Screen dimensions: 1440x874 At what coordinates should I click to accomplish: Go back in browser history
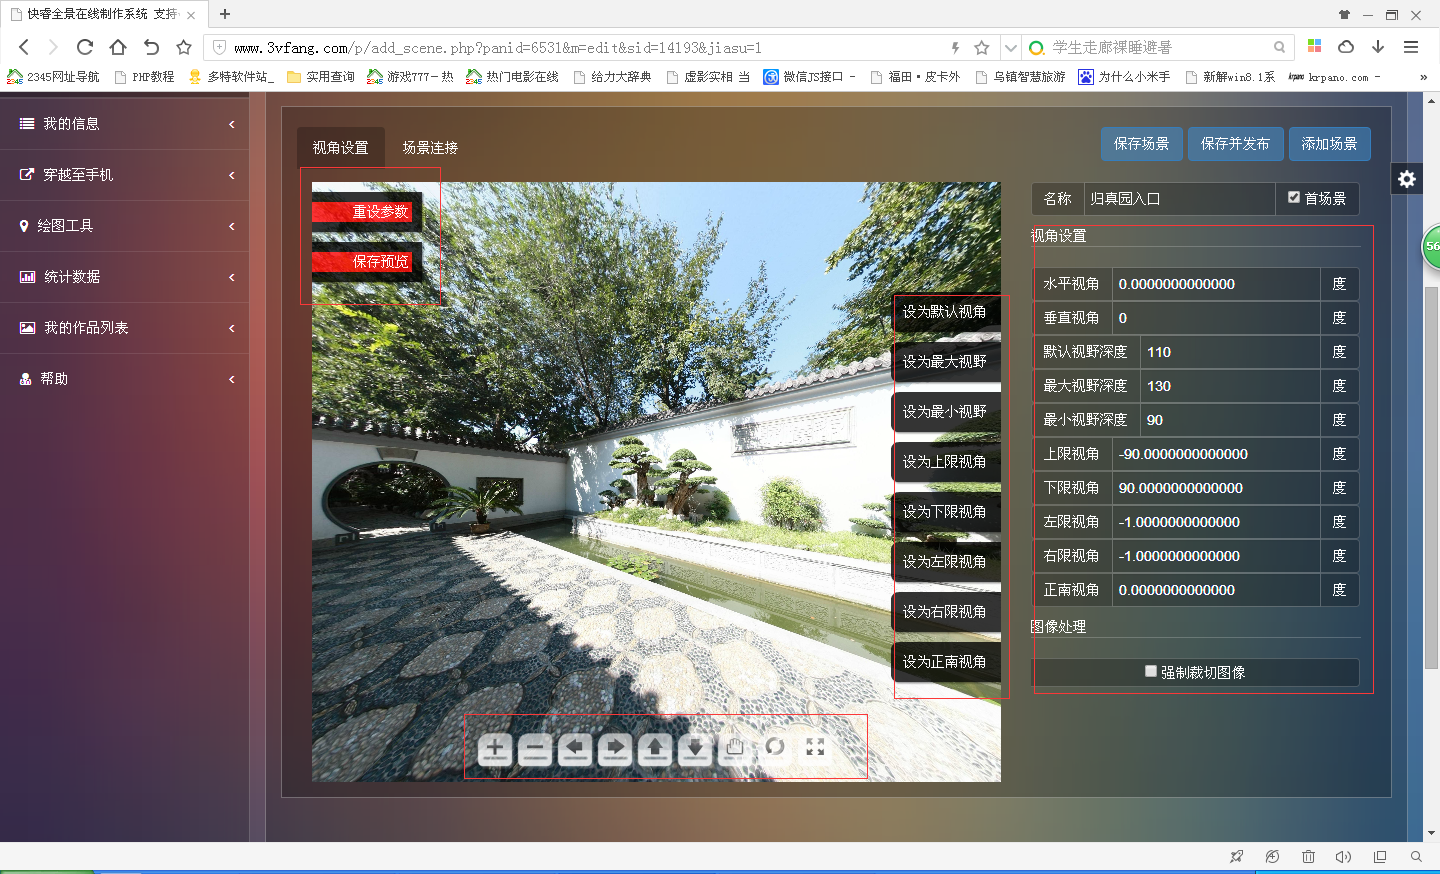coord(24,47)
